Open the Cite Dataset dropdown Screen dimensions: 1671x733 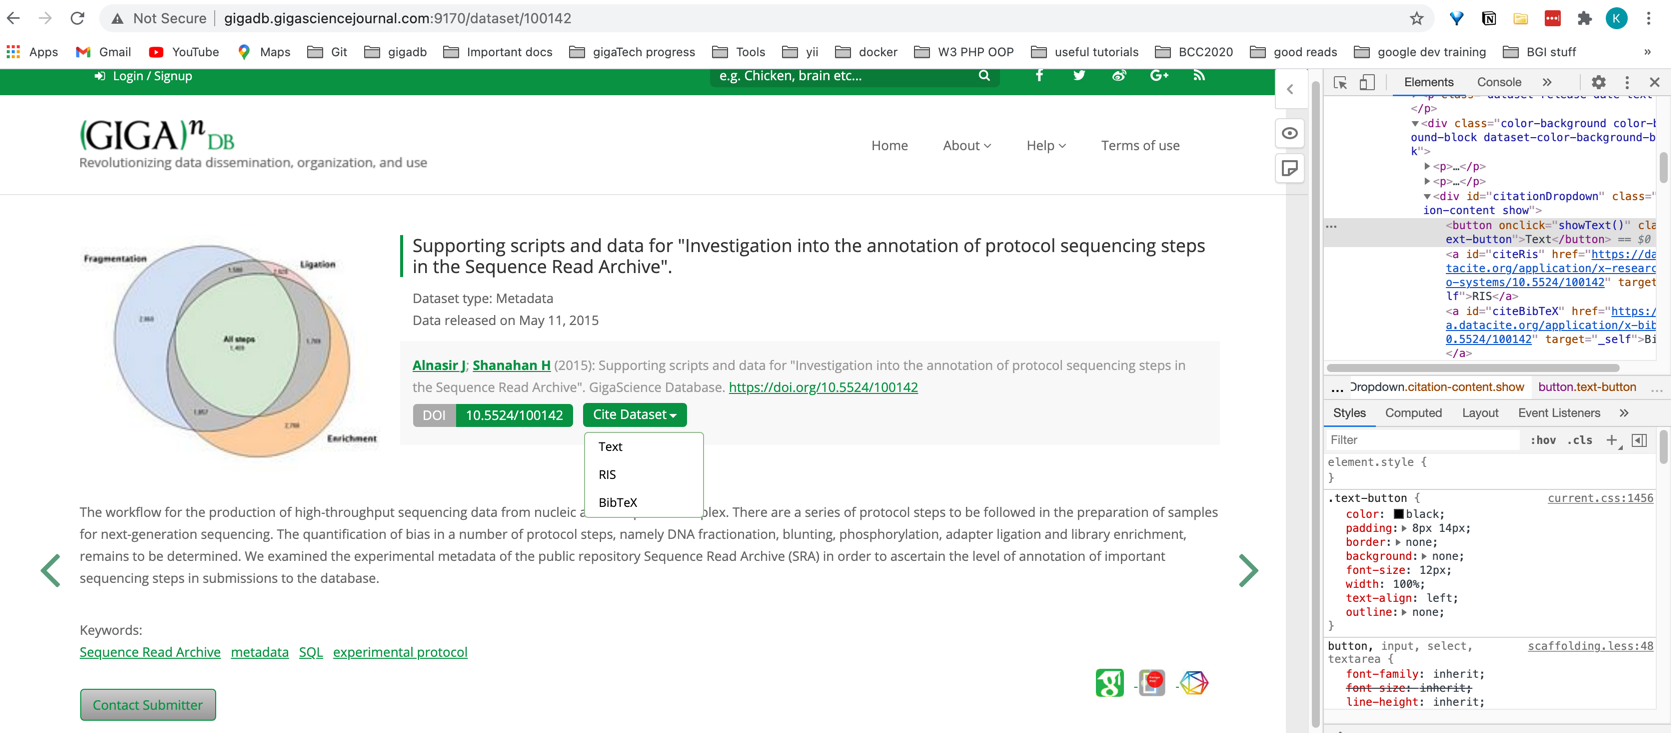pos(635,415)
